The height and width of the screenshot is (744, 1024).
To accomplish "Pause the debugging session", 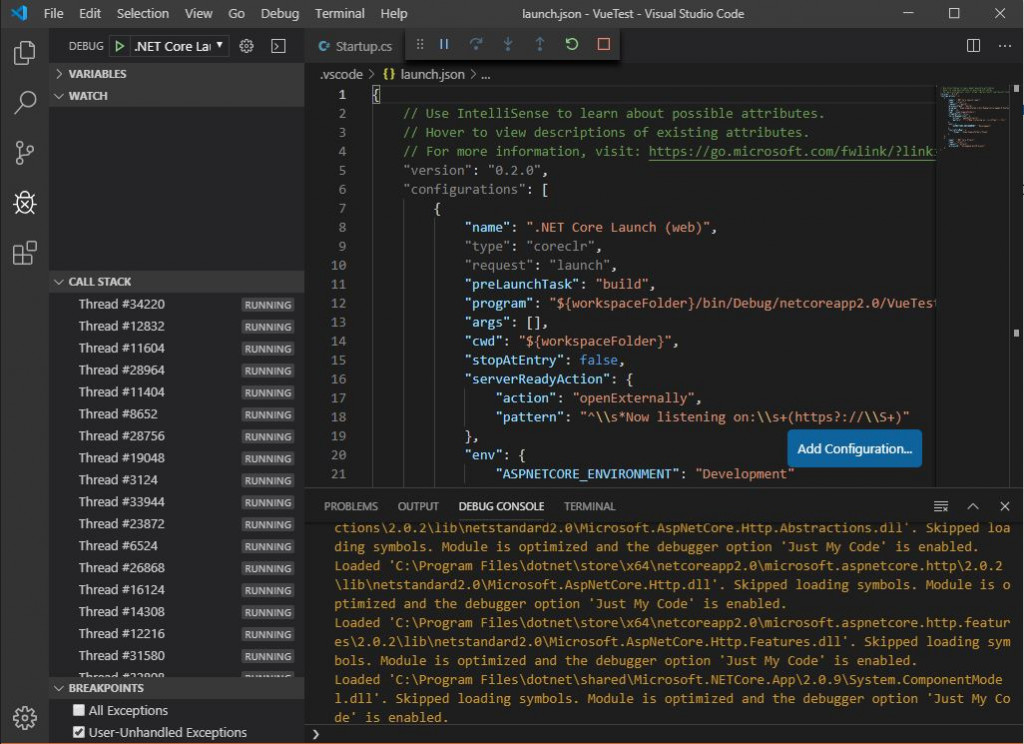I will pyautogui.click(x=444, y=45).
